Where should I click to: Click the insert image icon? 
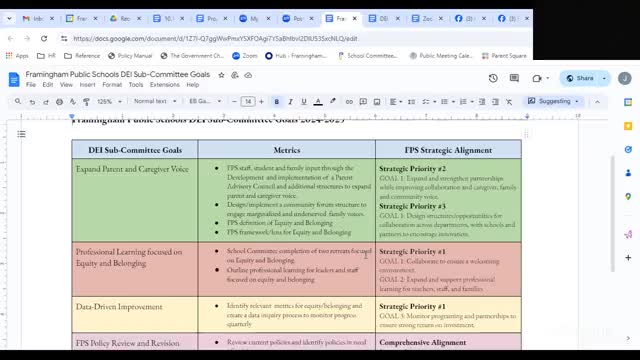click(x=377, y=102)
